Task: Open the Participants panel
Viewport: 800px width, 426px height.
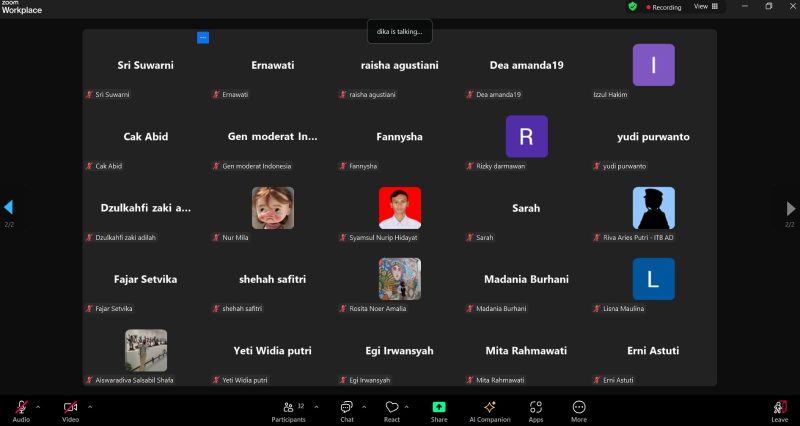Action: click(x=287, y=408)
